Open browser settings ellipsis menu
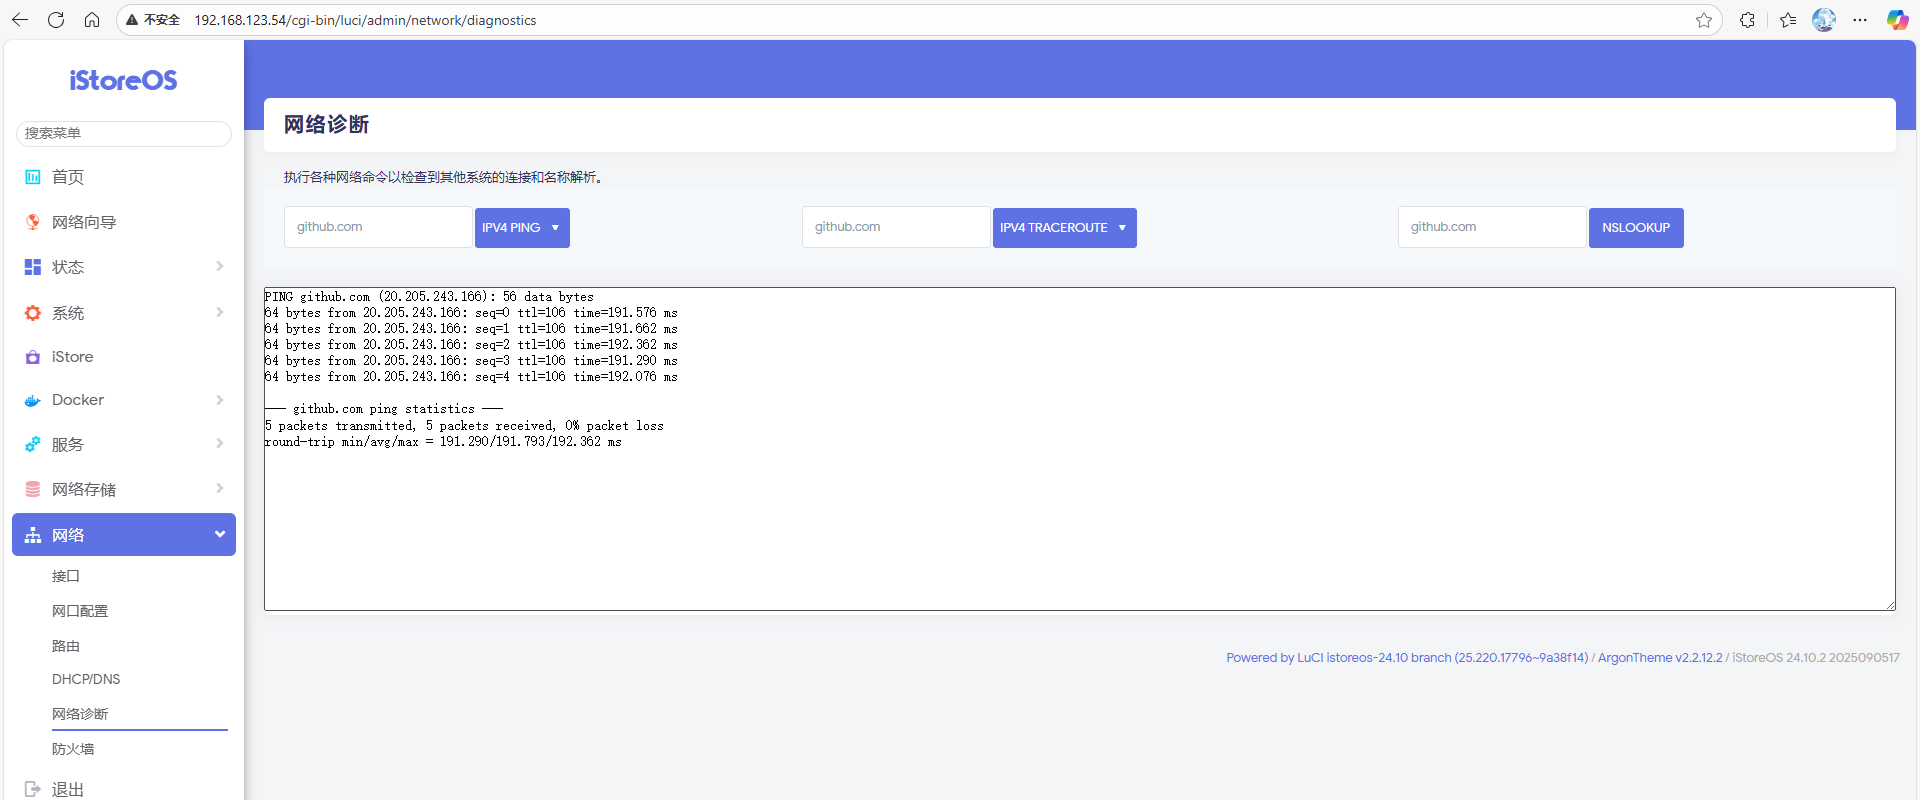 [x=1860, y=20]
